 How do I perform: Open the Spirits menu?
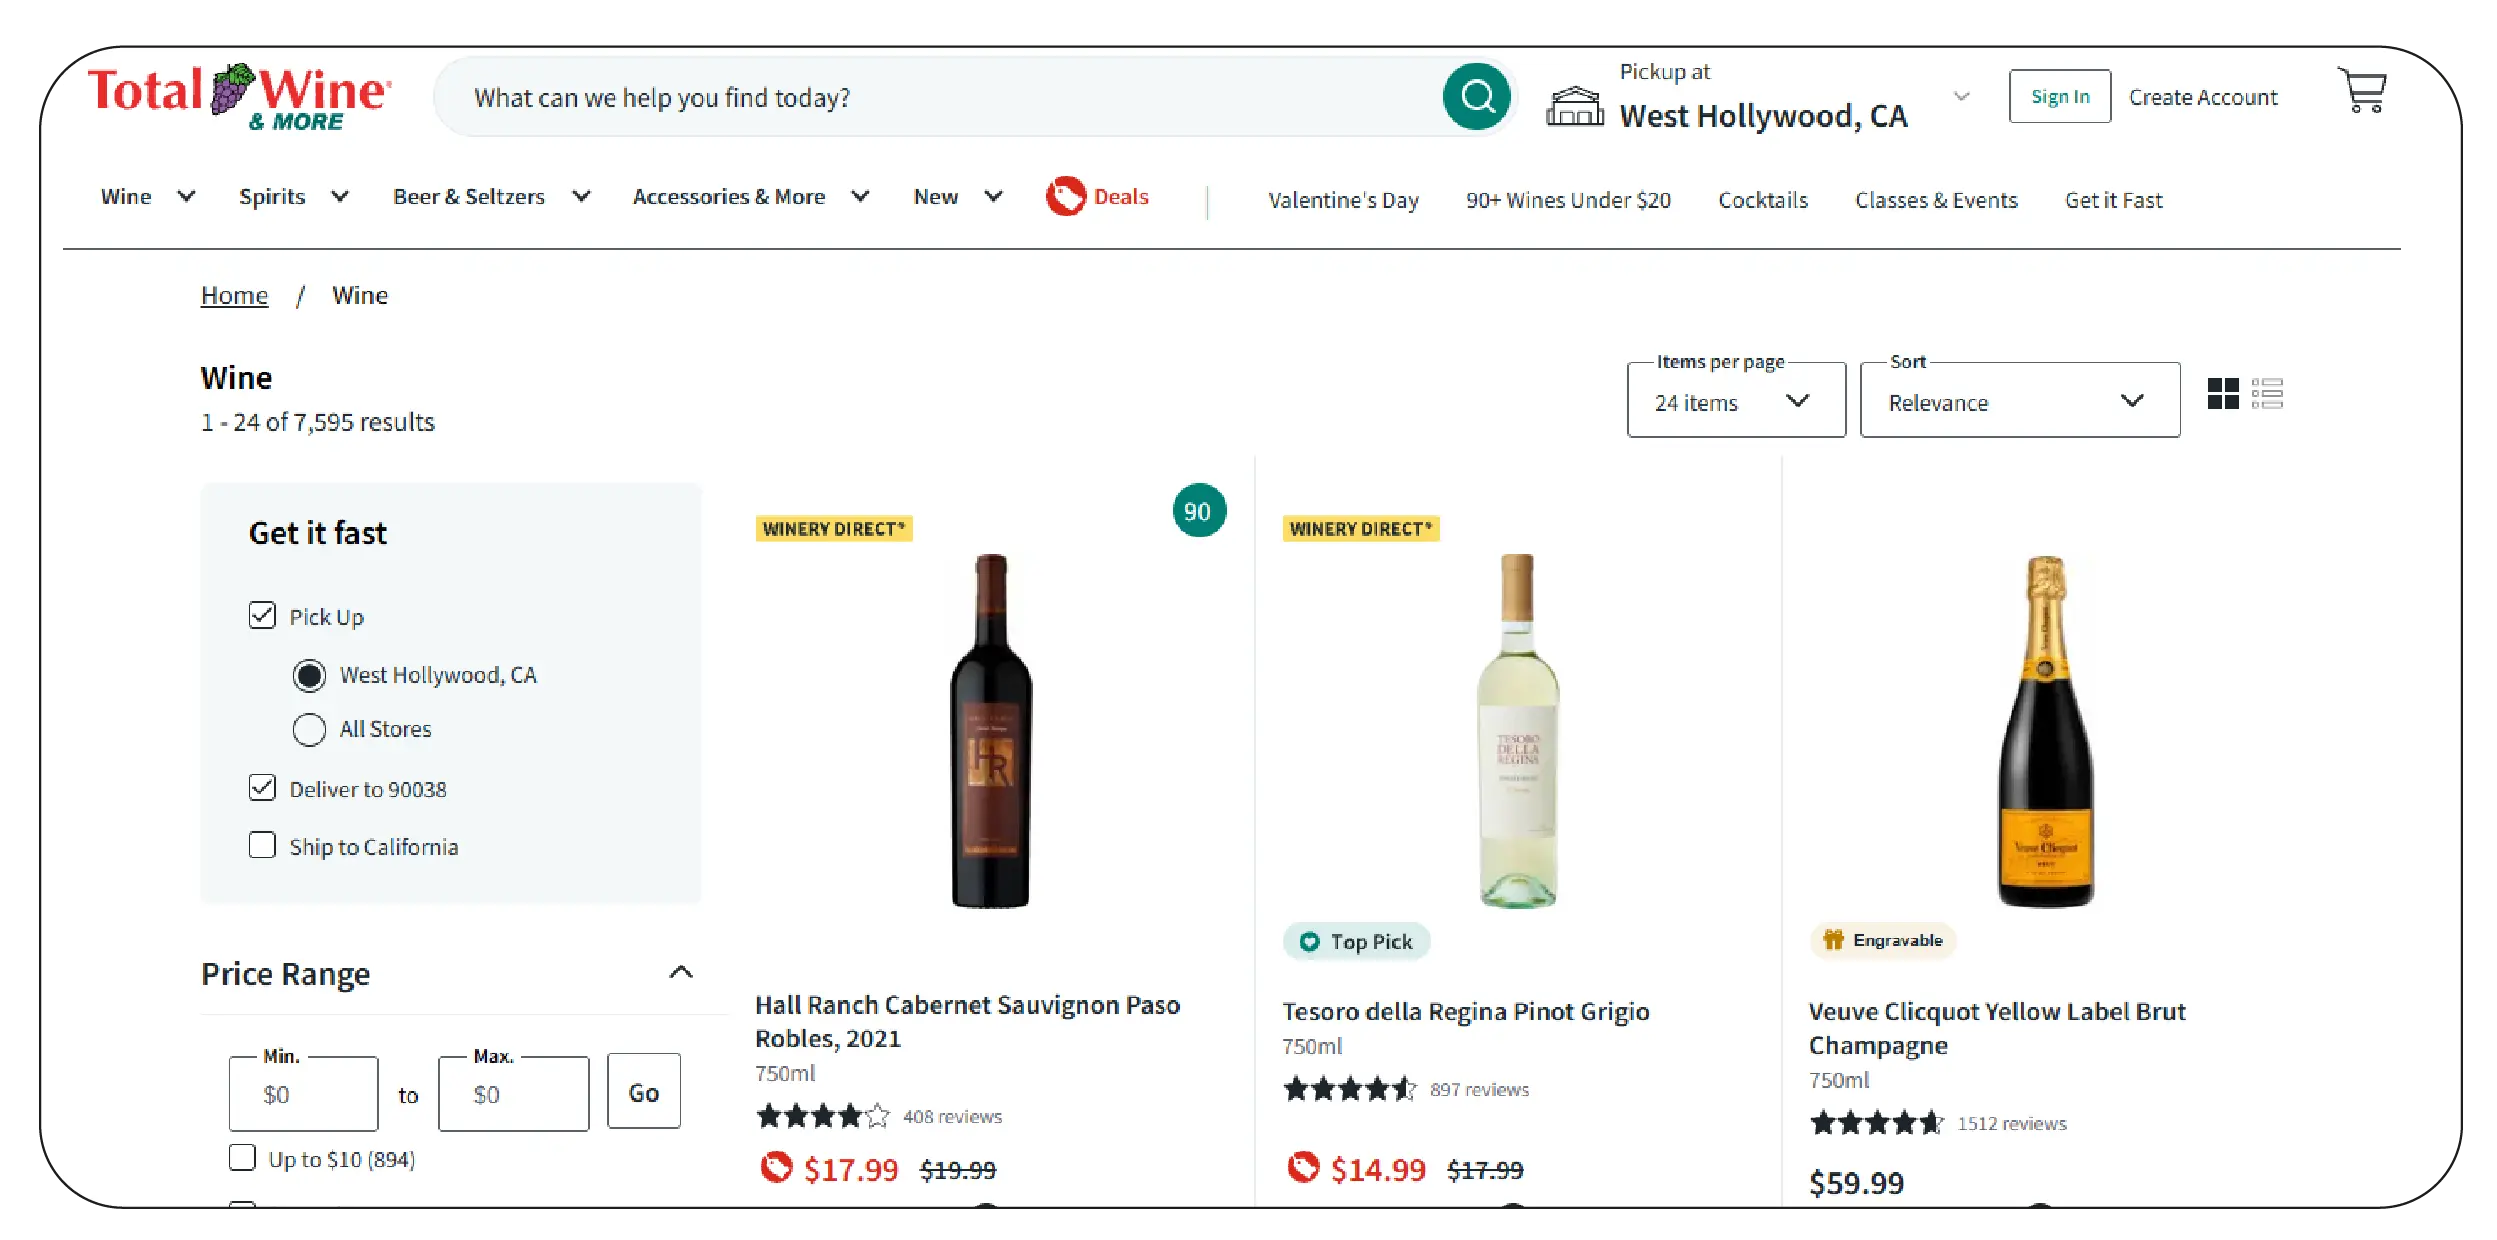pyautogui.click(x=271, y=196)
